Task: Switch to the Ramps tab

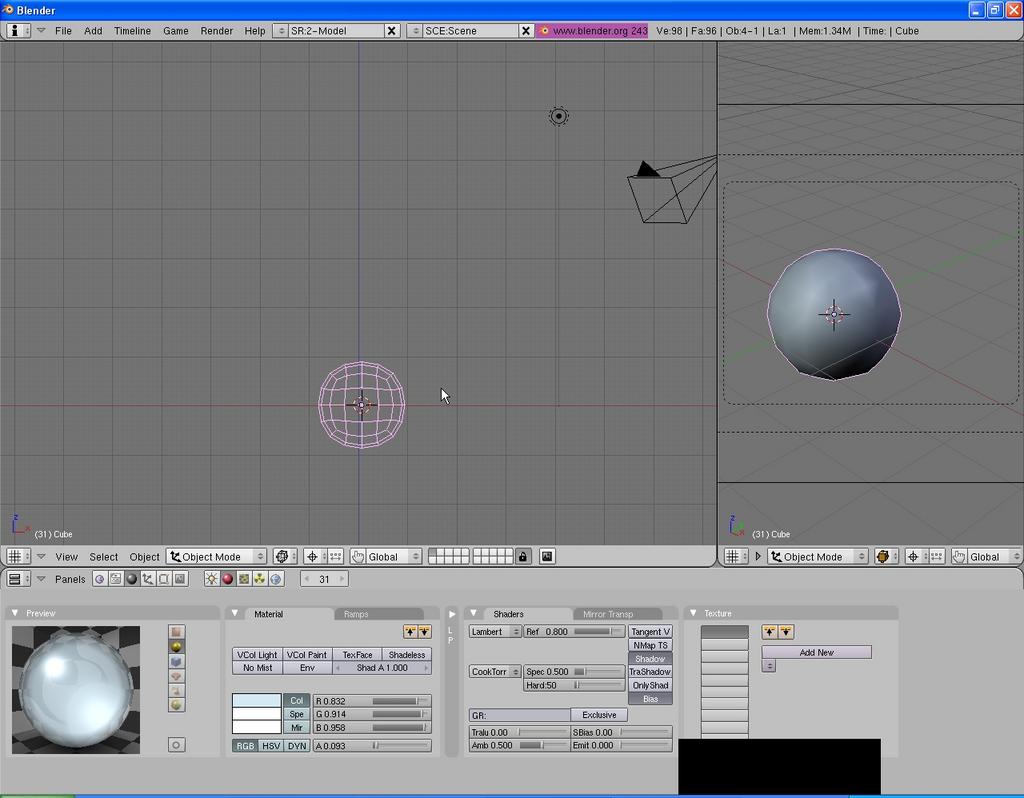Action: pos(356,614)
